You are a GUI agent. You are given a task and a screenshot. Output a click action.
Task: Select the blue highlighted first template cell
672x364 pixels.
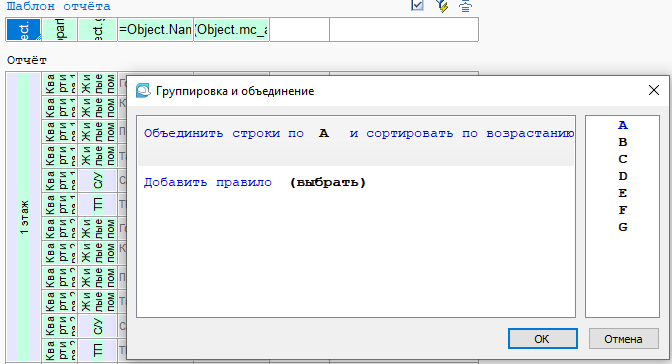[x=23, y=30]
